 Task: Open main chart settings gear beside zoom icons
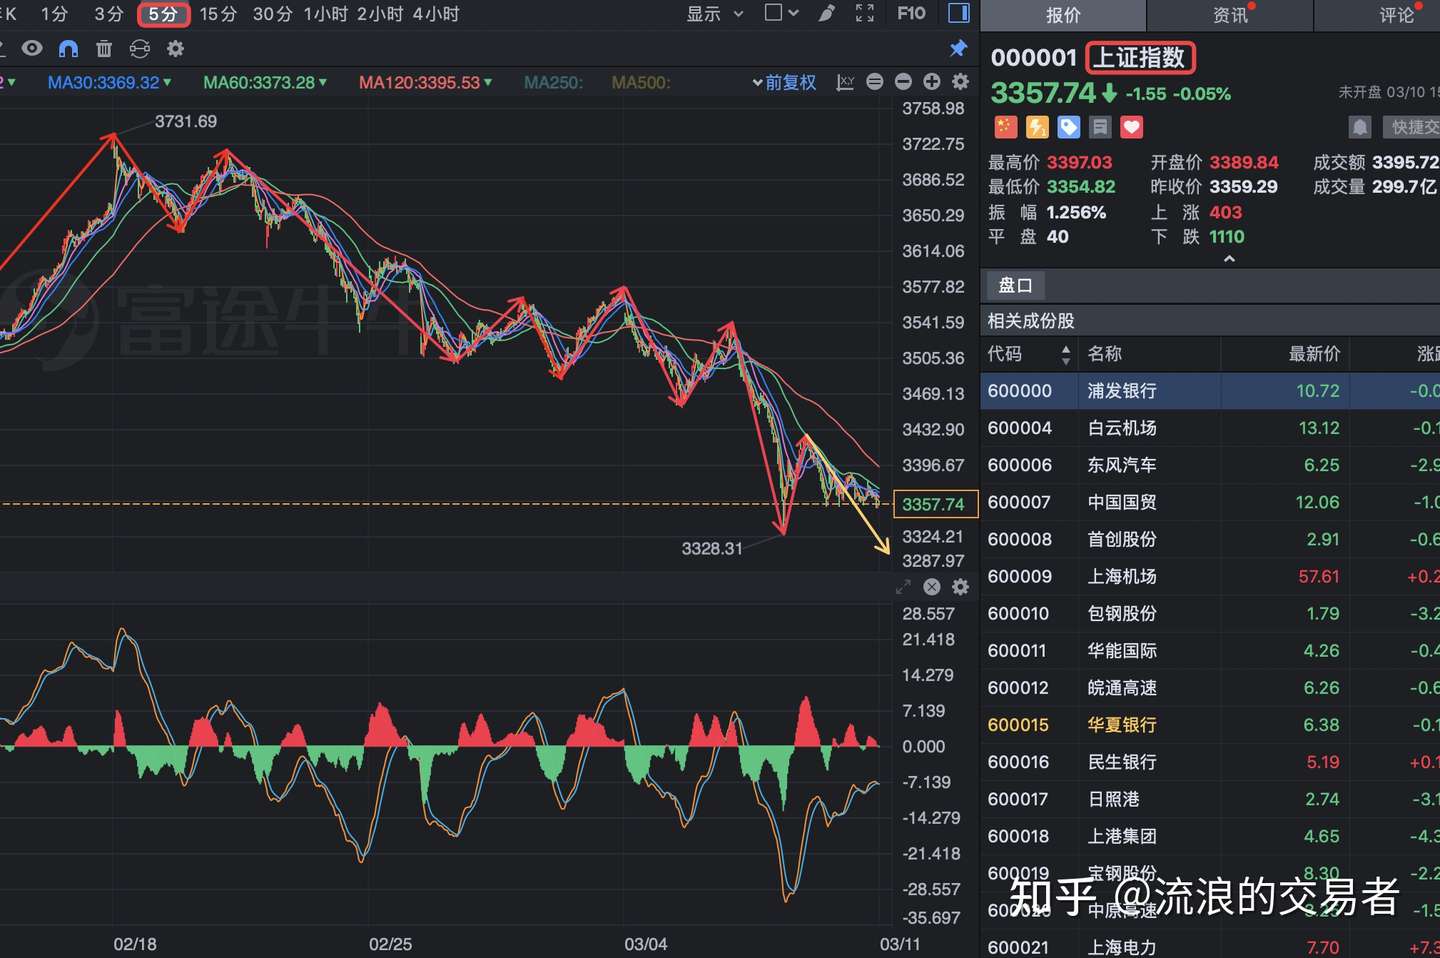(x=960, y=81)
